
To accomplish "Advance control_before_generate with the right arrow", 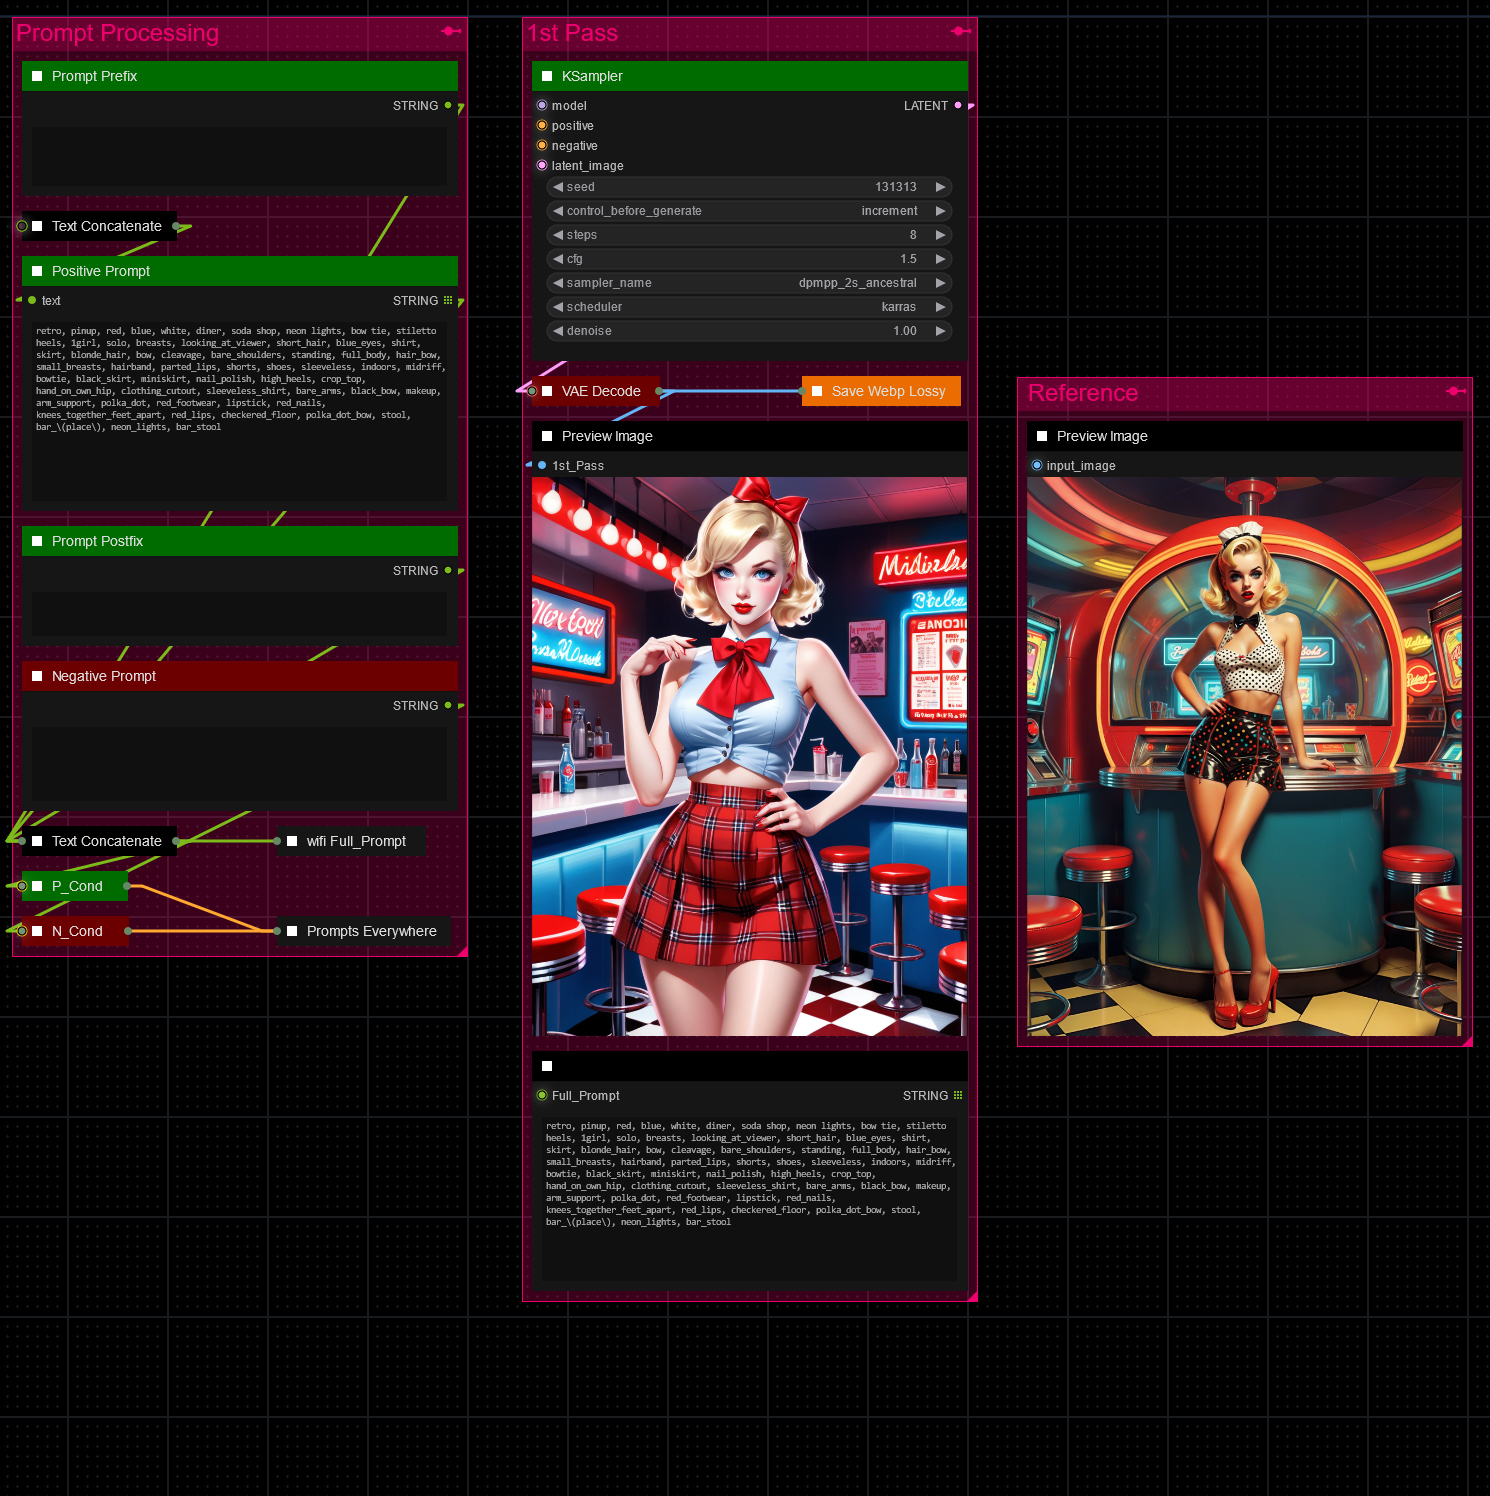I will click(940, 211).
